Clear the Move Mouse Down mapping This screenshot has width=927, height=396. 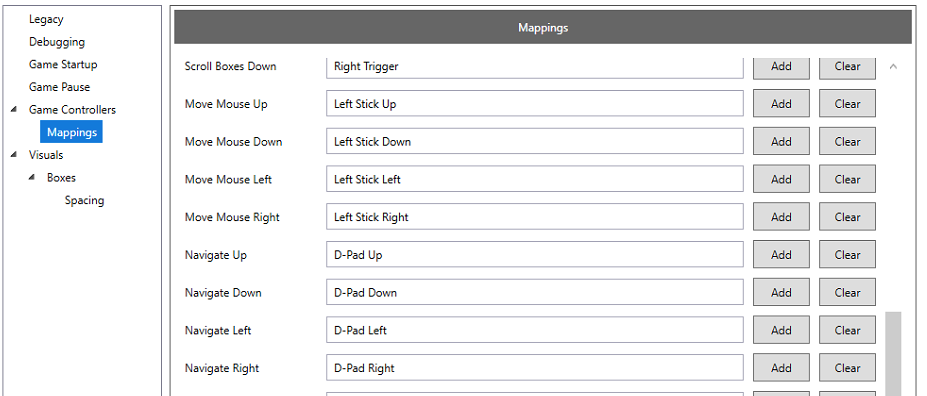pyautogui.click(x=847, y=142)
